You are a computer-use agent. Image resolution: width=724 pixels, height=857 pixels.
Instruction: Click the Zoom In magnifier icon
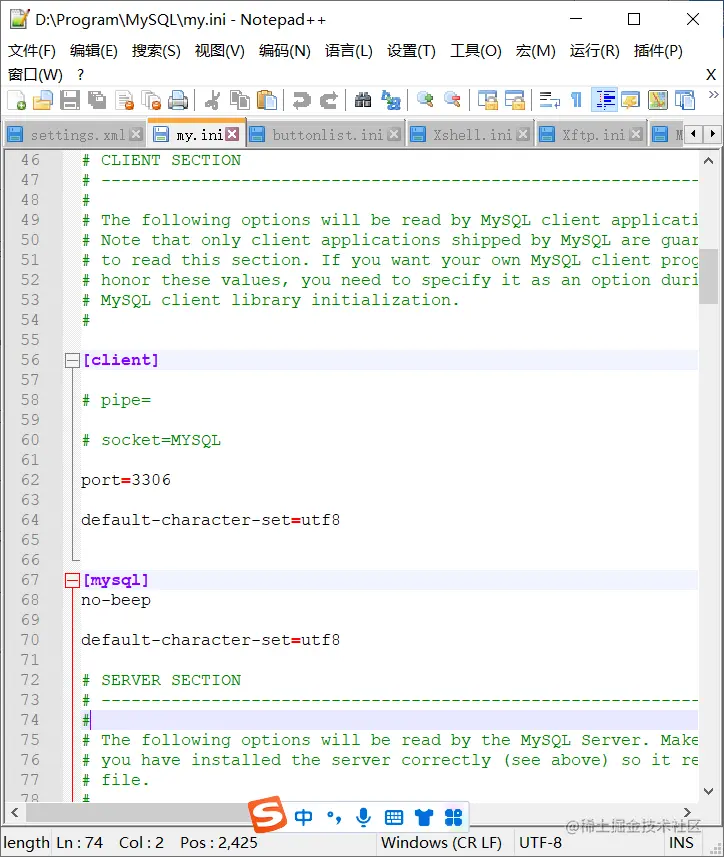pyautogui.click(x=425, y=101)
